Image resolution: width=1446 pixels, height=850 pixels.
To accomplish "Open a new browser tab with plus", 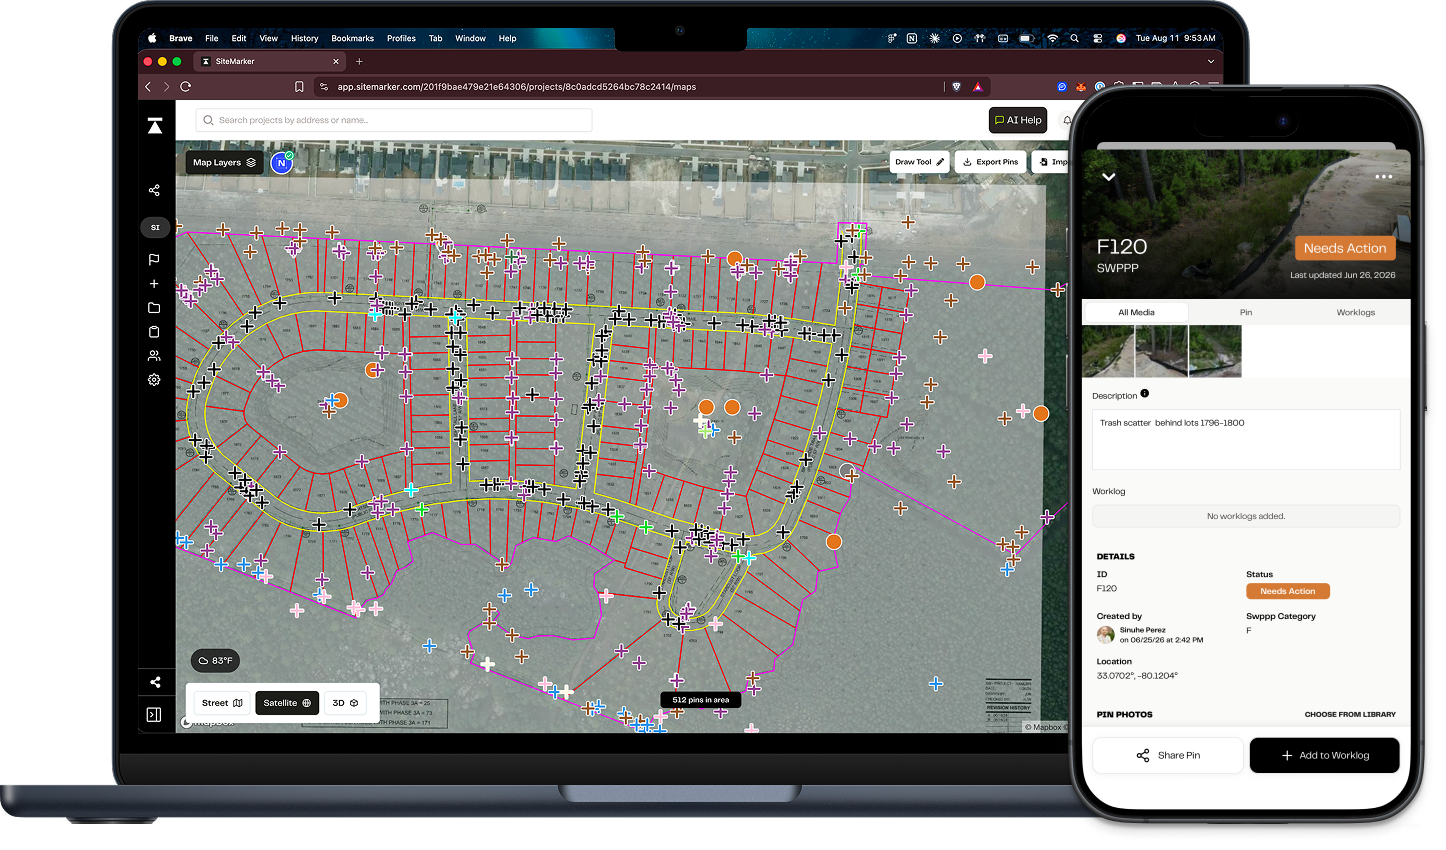I will [359, 61].
